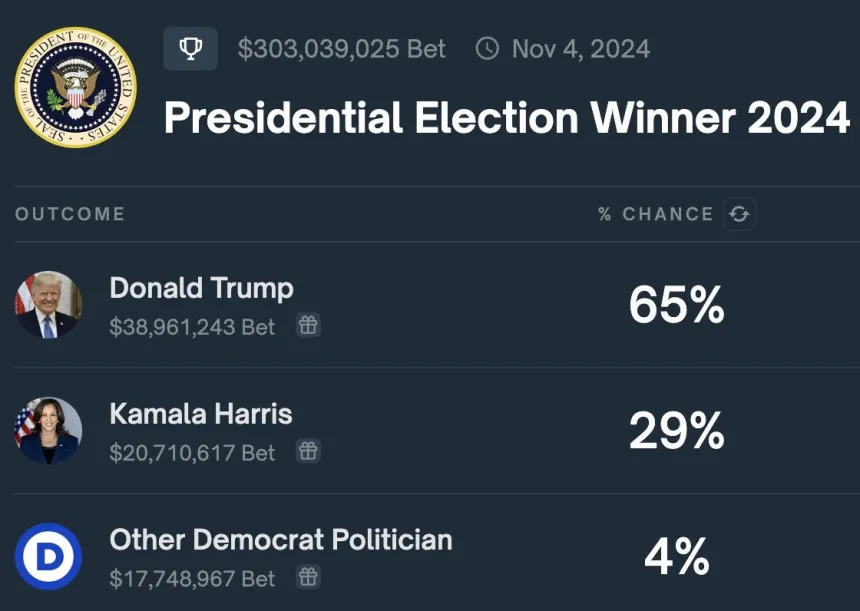Click Donald Trump's profile photo
Screen dimensions: 860x611
point(48,305)
